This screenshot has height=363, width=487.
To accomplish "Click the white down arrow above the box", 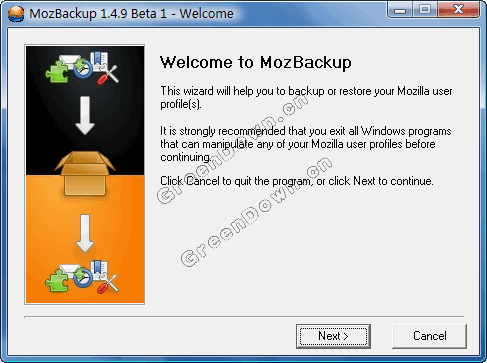I will (85, 115).
